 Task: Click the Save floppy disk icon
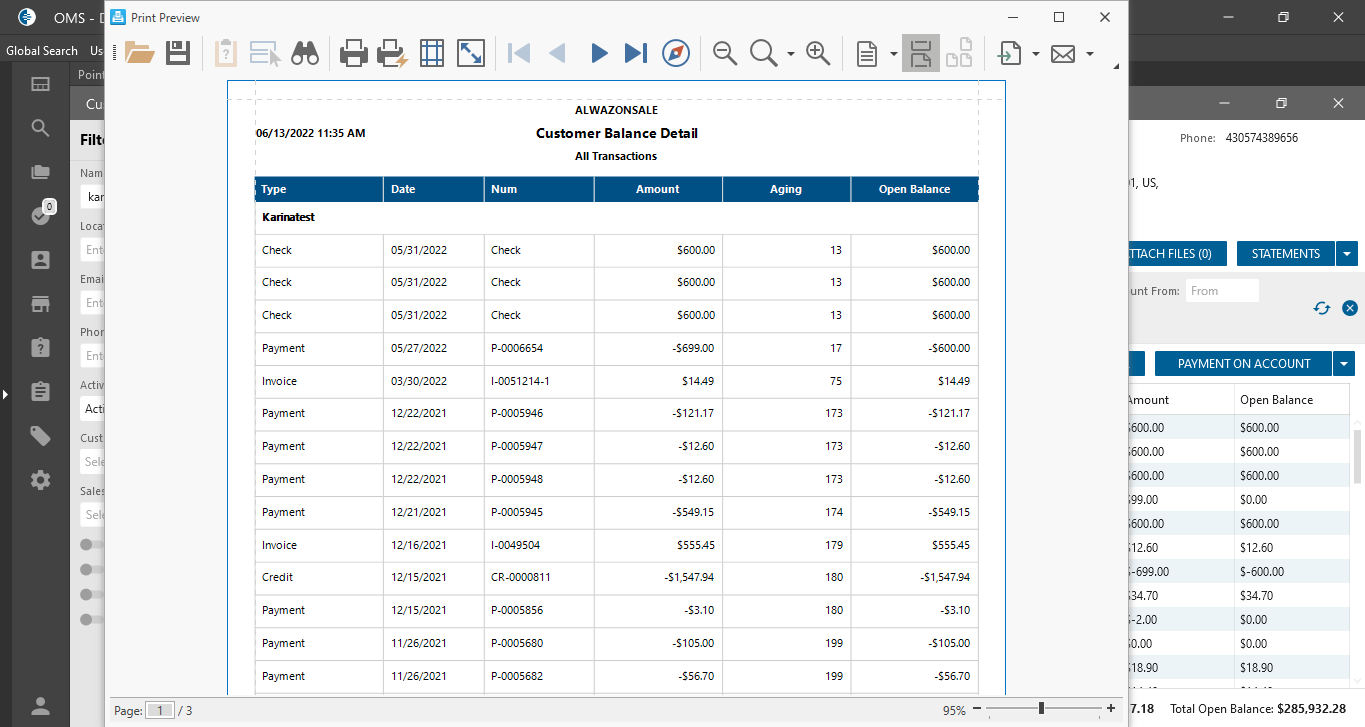[x=178, y=53]
